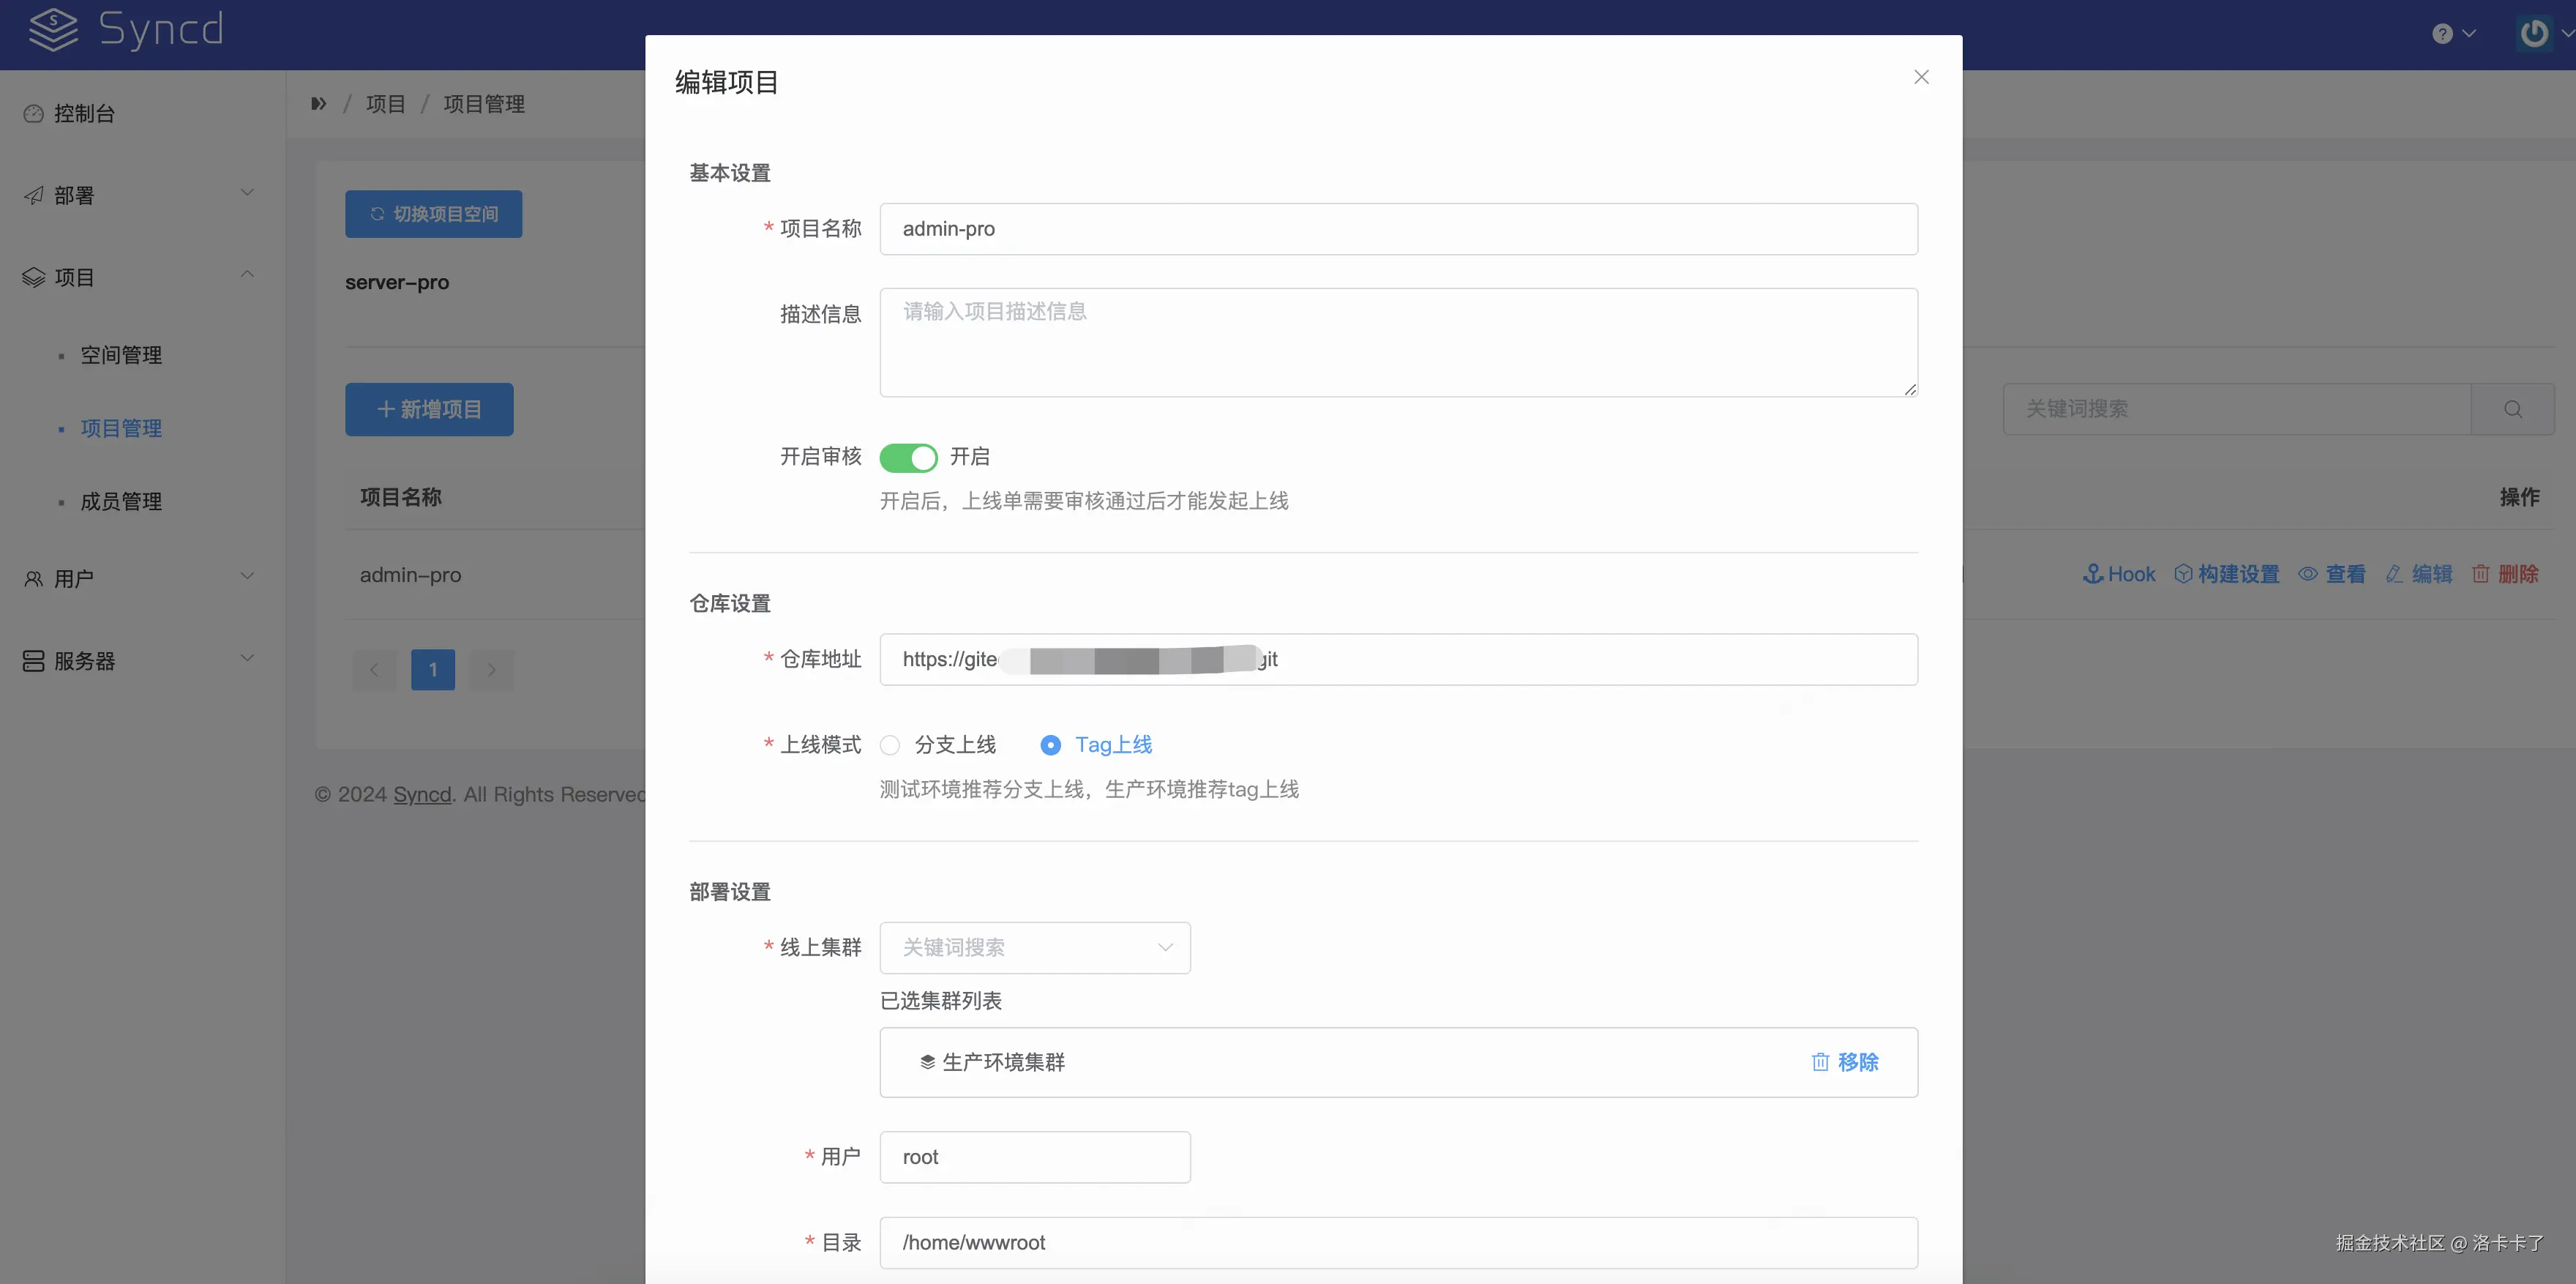Select the 分支上线 radio option
The image size is (2576, 1284).
[890, 745]
